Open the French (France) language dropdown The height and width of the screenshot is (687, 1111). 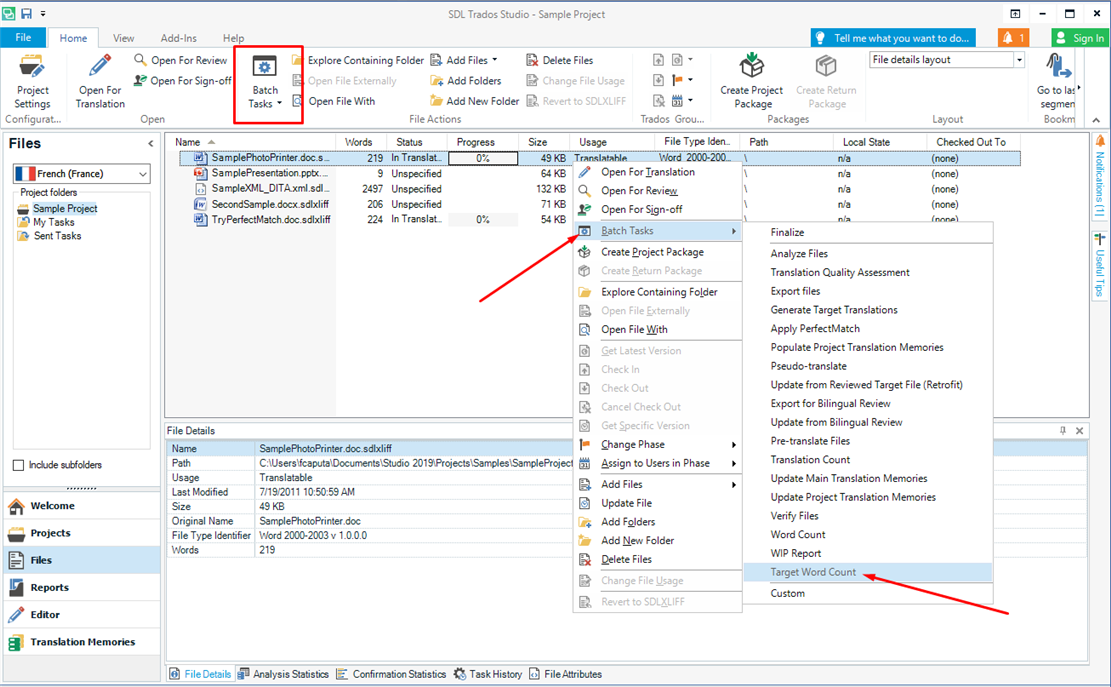(x=81, y=174)
